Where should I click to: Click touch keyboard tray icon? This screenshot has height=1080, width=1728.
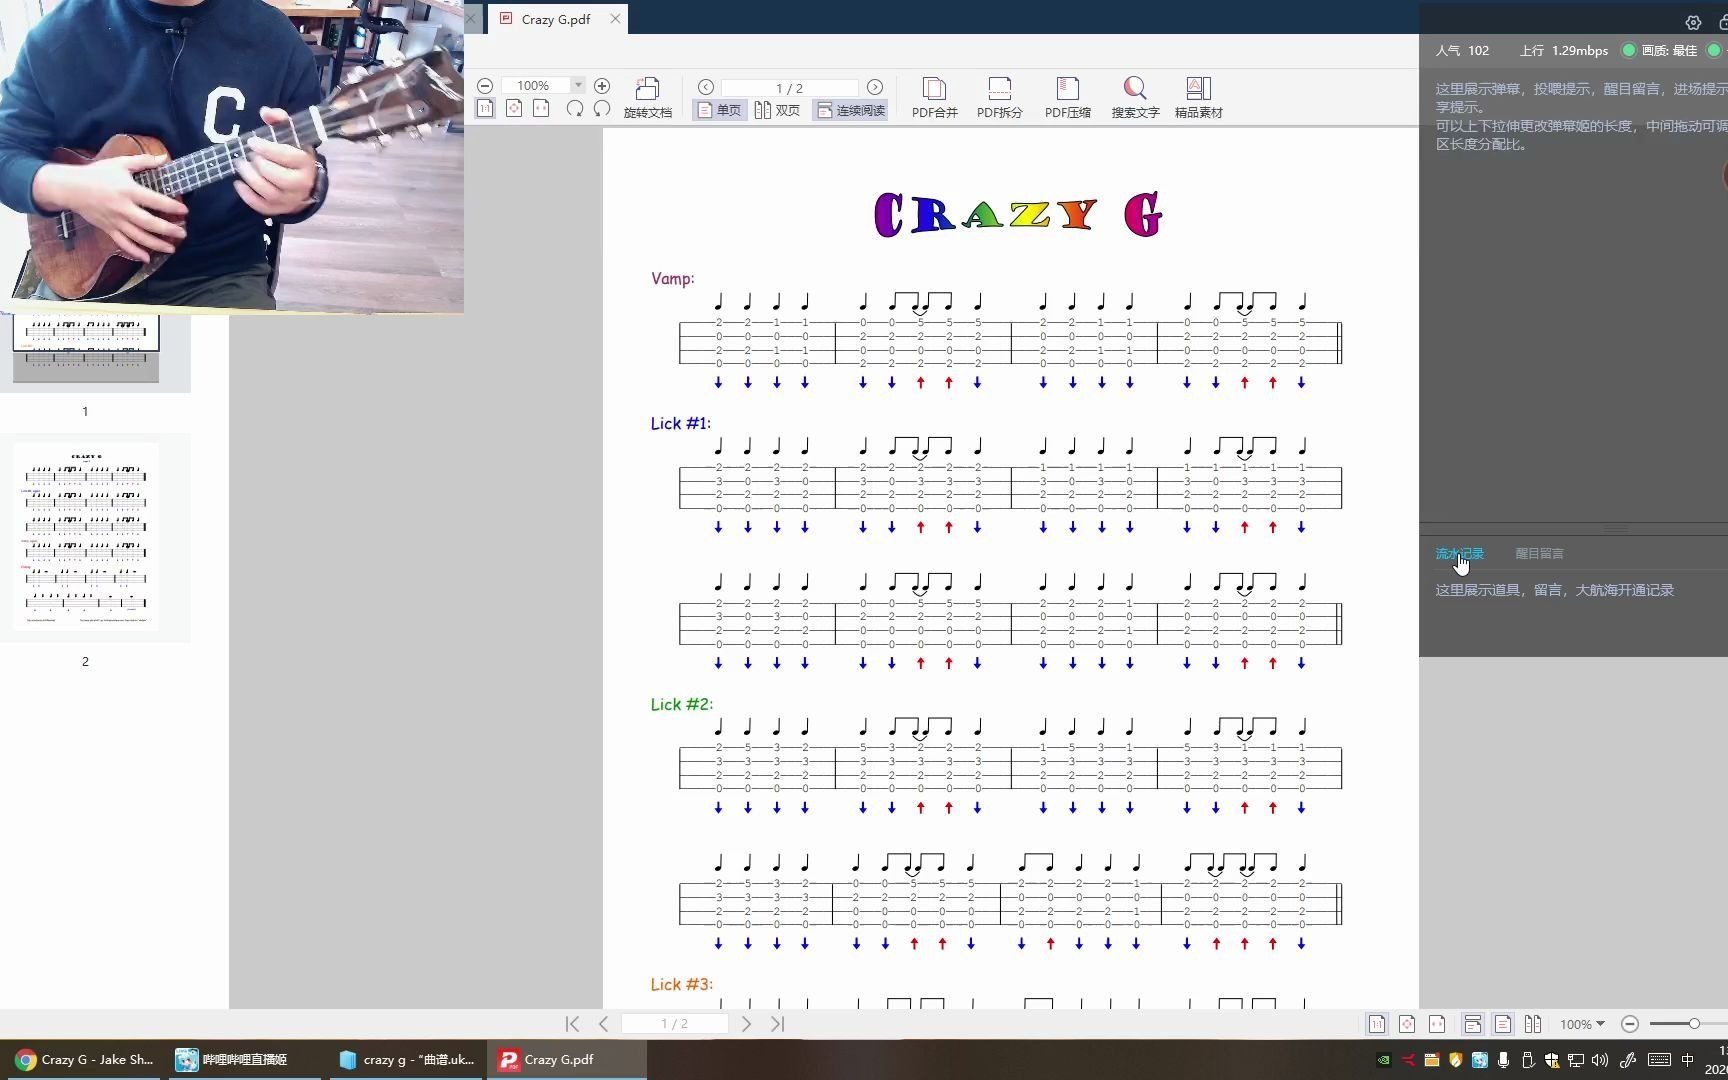pyautogui.click(x=1659, y=1060)
